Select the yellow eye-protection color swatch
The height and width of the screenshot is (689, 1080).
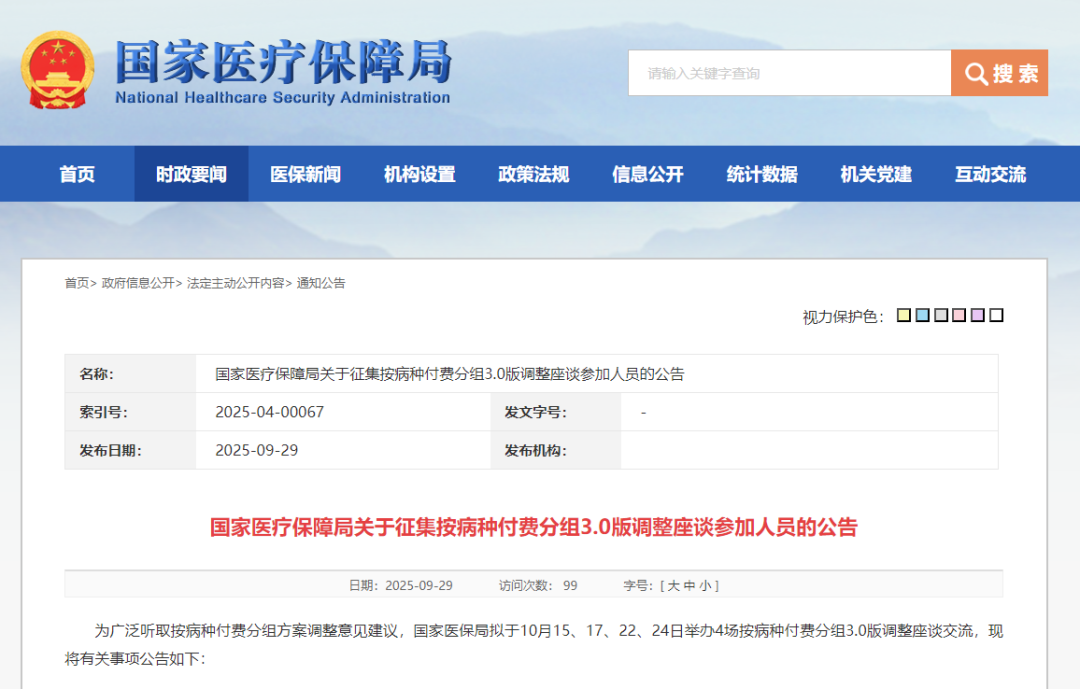pos(904,315)
